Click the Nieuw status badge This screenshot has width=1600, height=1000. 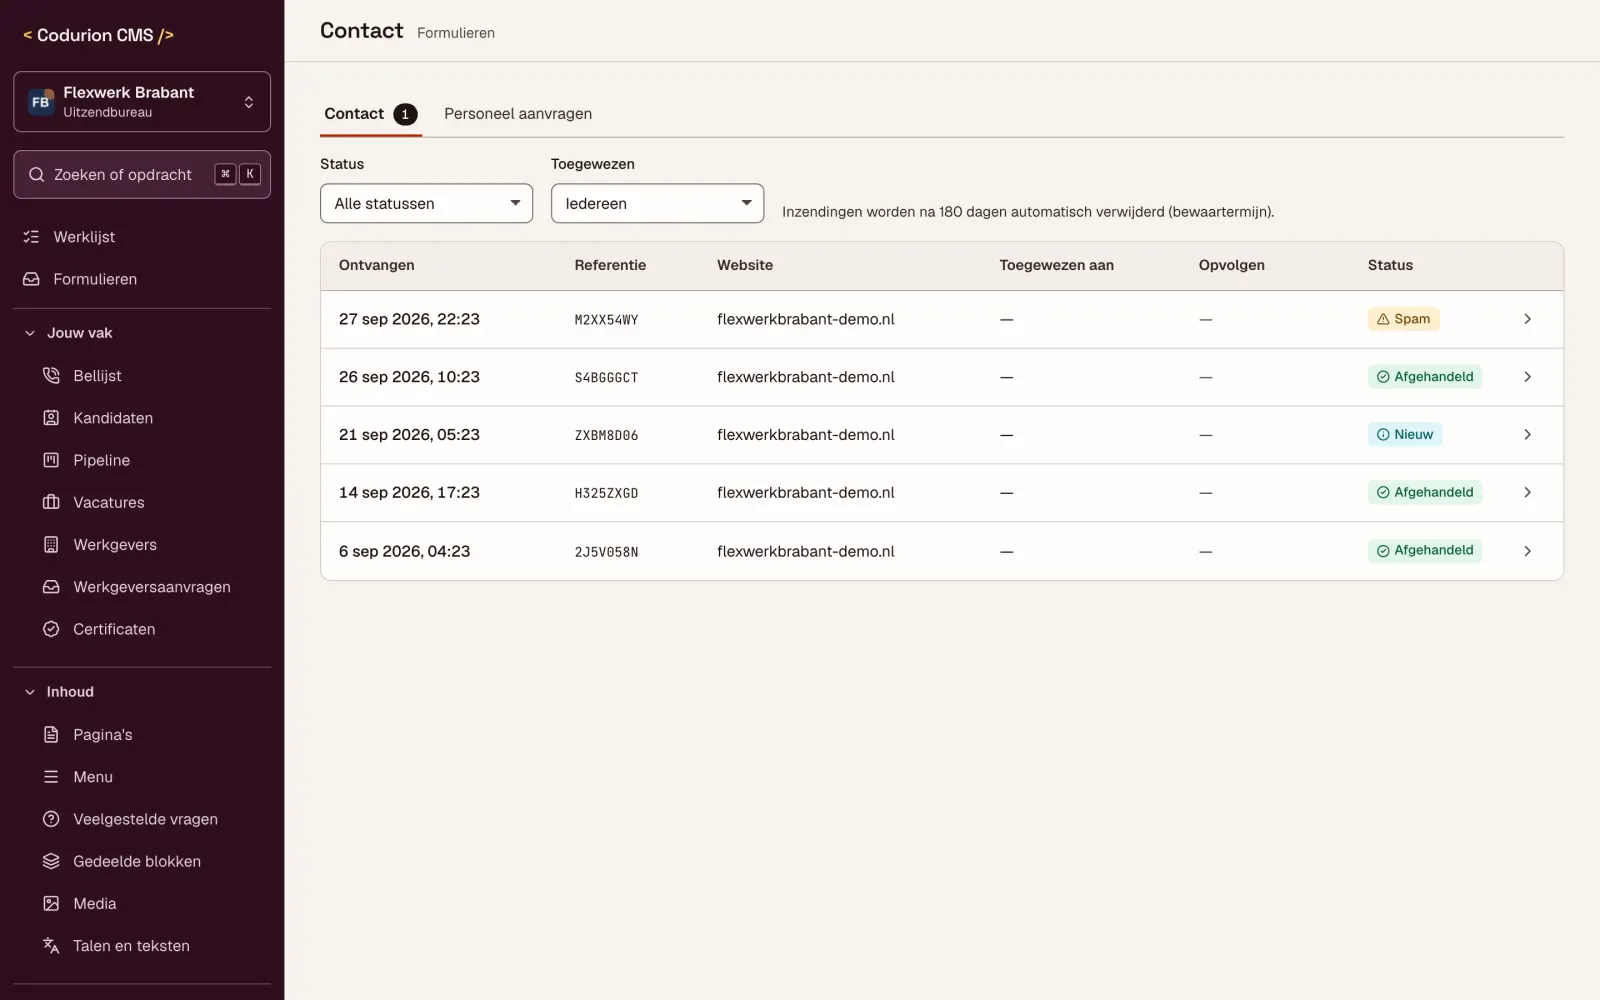1404,435
